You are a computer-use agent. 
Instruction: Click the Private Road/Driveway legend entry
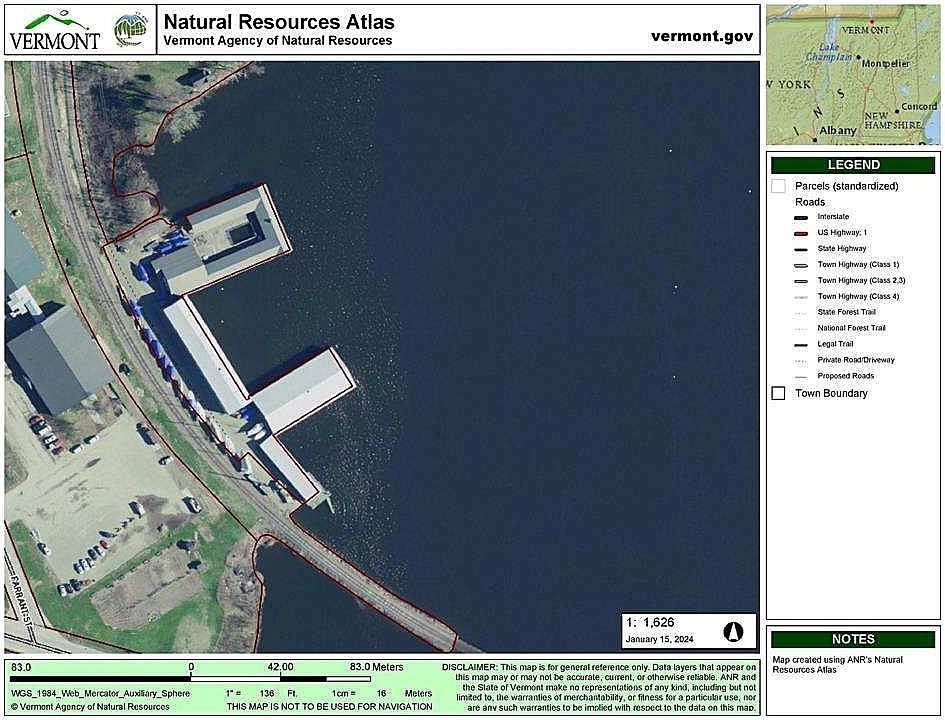coord(855,360)
